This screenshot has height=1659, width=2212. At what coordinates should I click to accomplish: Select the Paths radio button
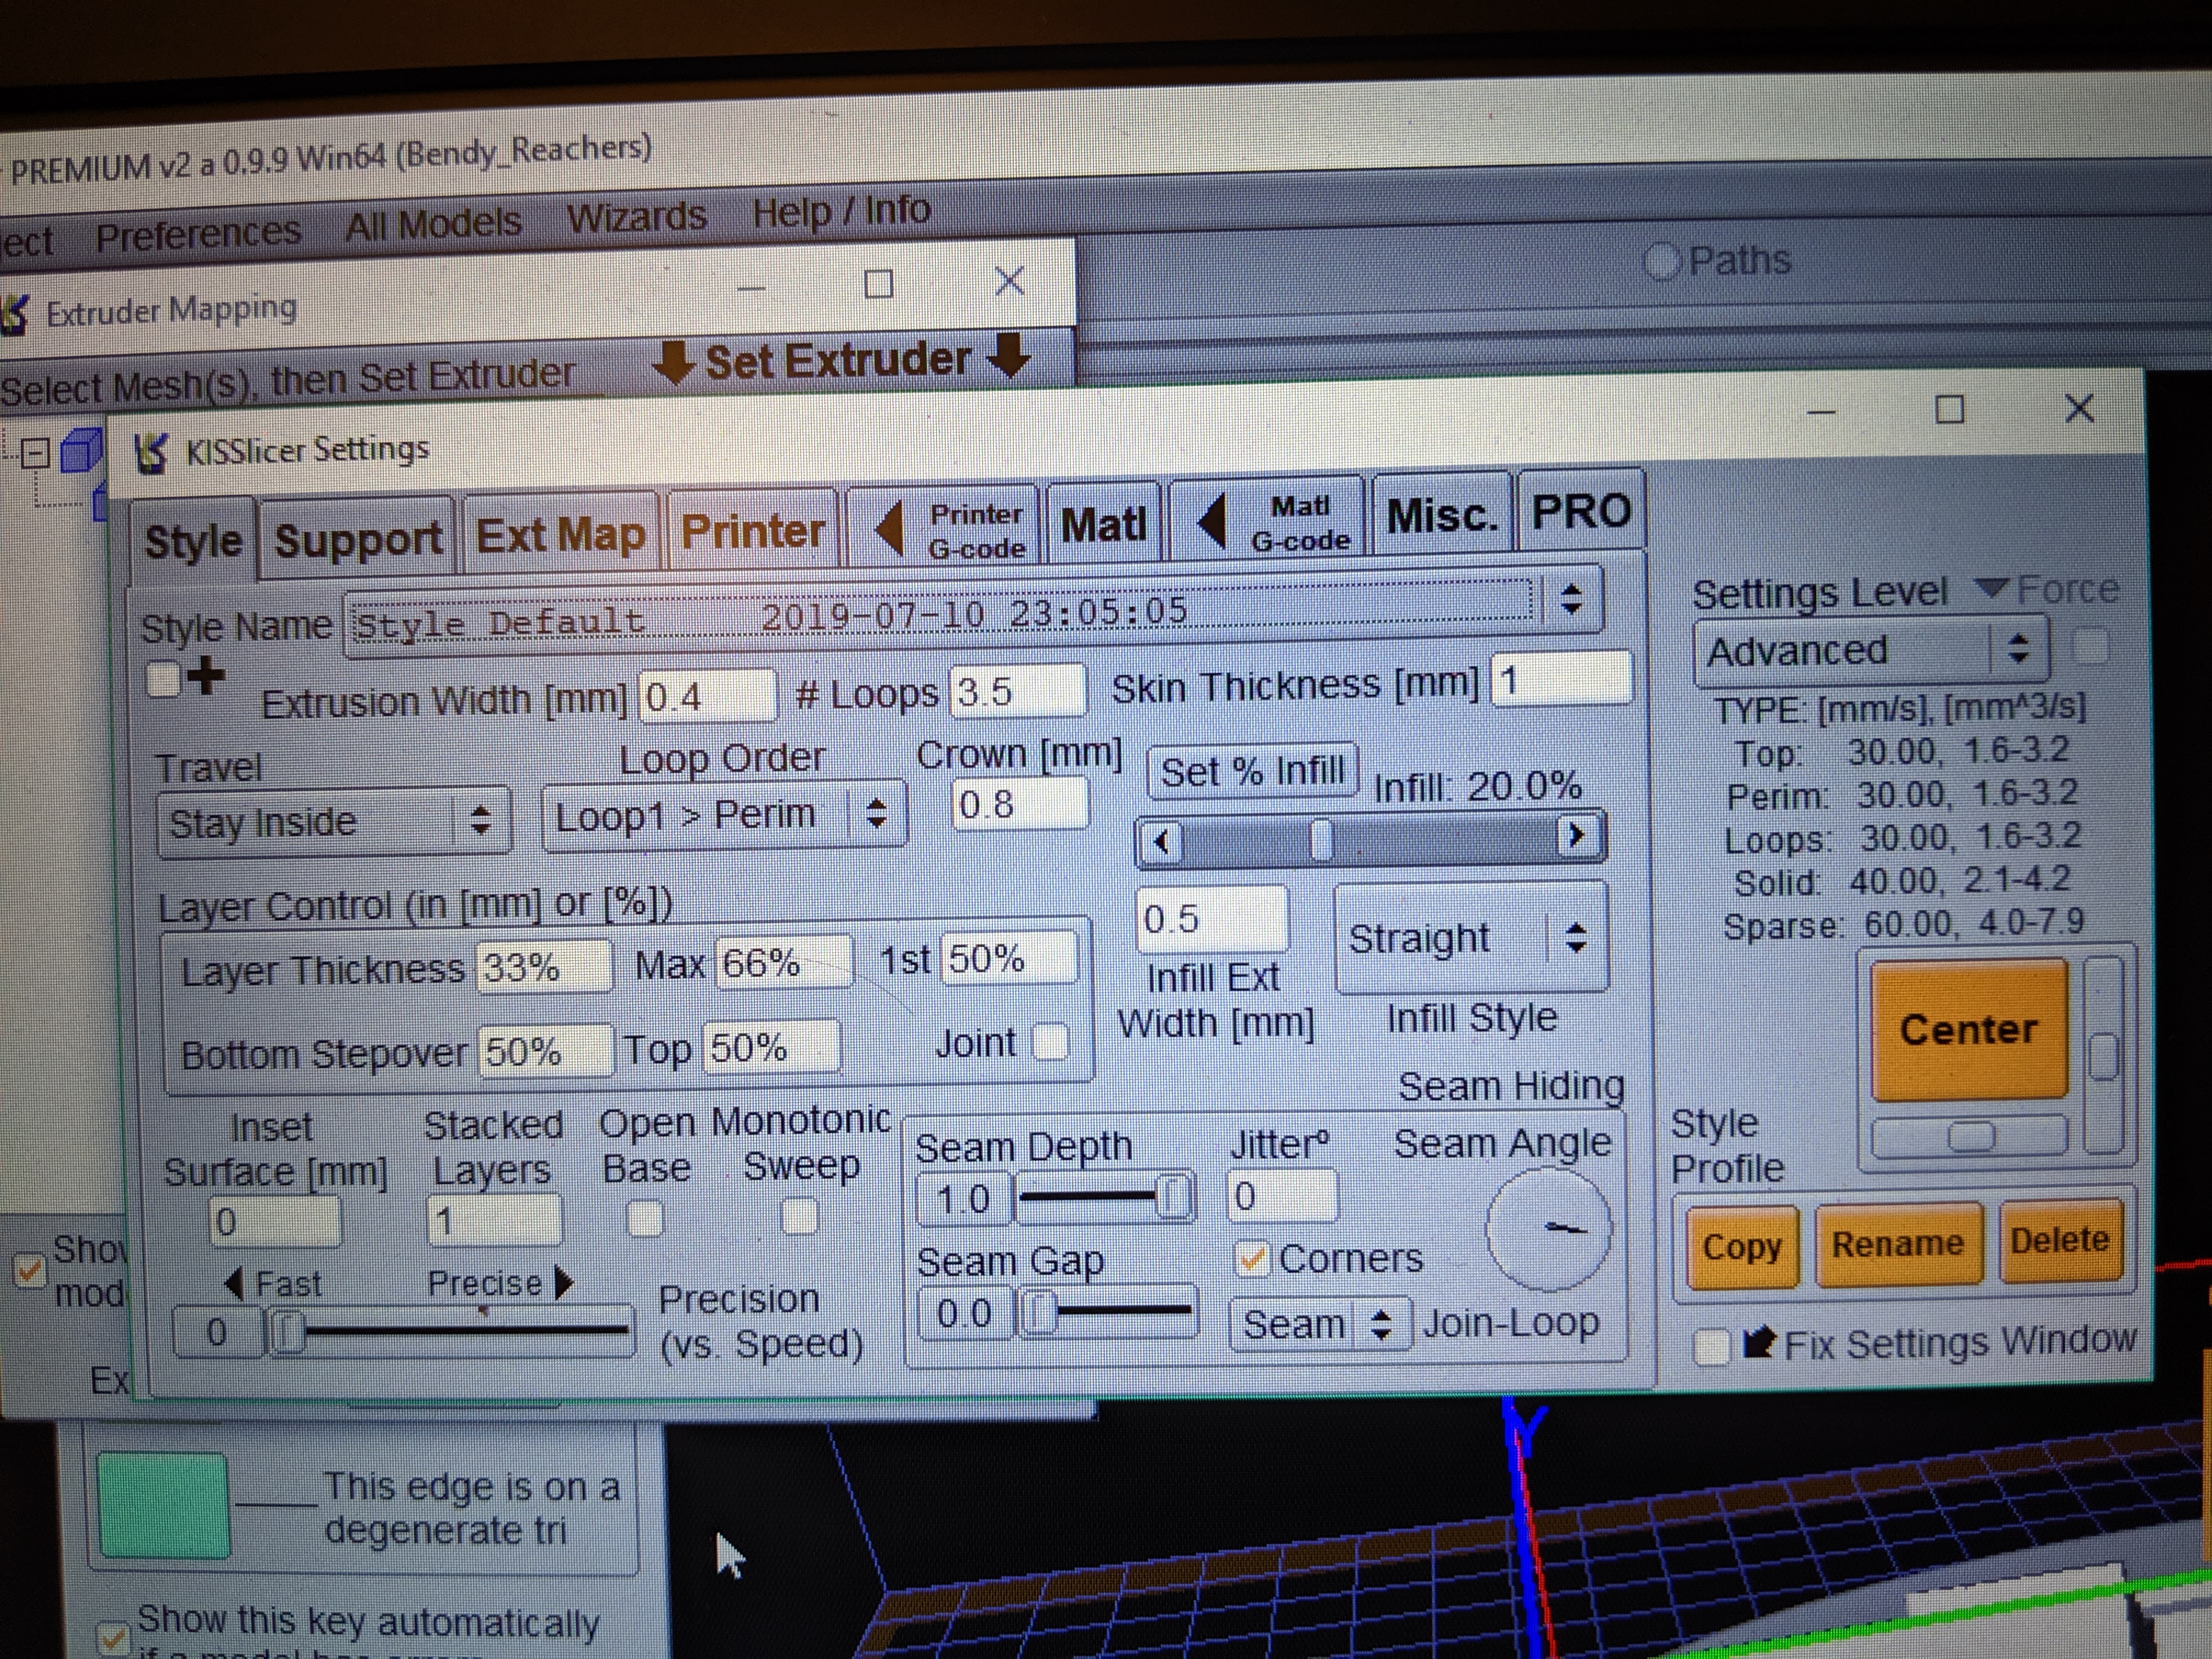pyautogui.click(x=1661, y=263)
